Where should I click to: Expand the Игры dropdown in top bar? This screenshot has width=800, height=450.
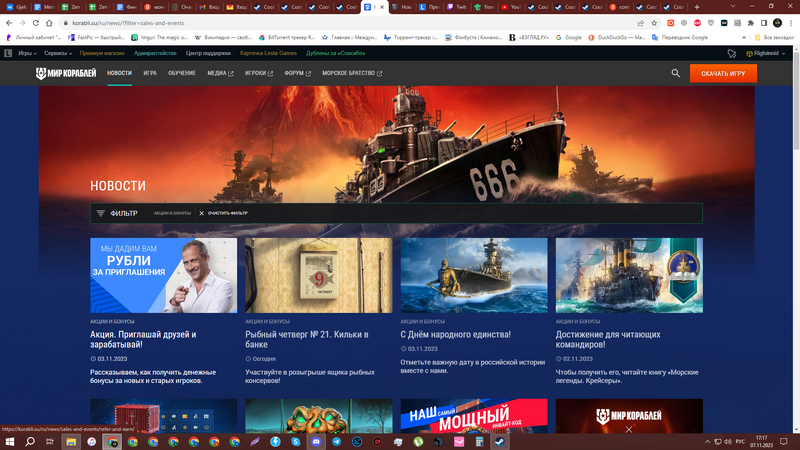pos(28,53)
